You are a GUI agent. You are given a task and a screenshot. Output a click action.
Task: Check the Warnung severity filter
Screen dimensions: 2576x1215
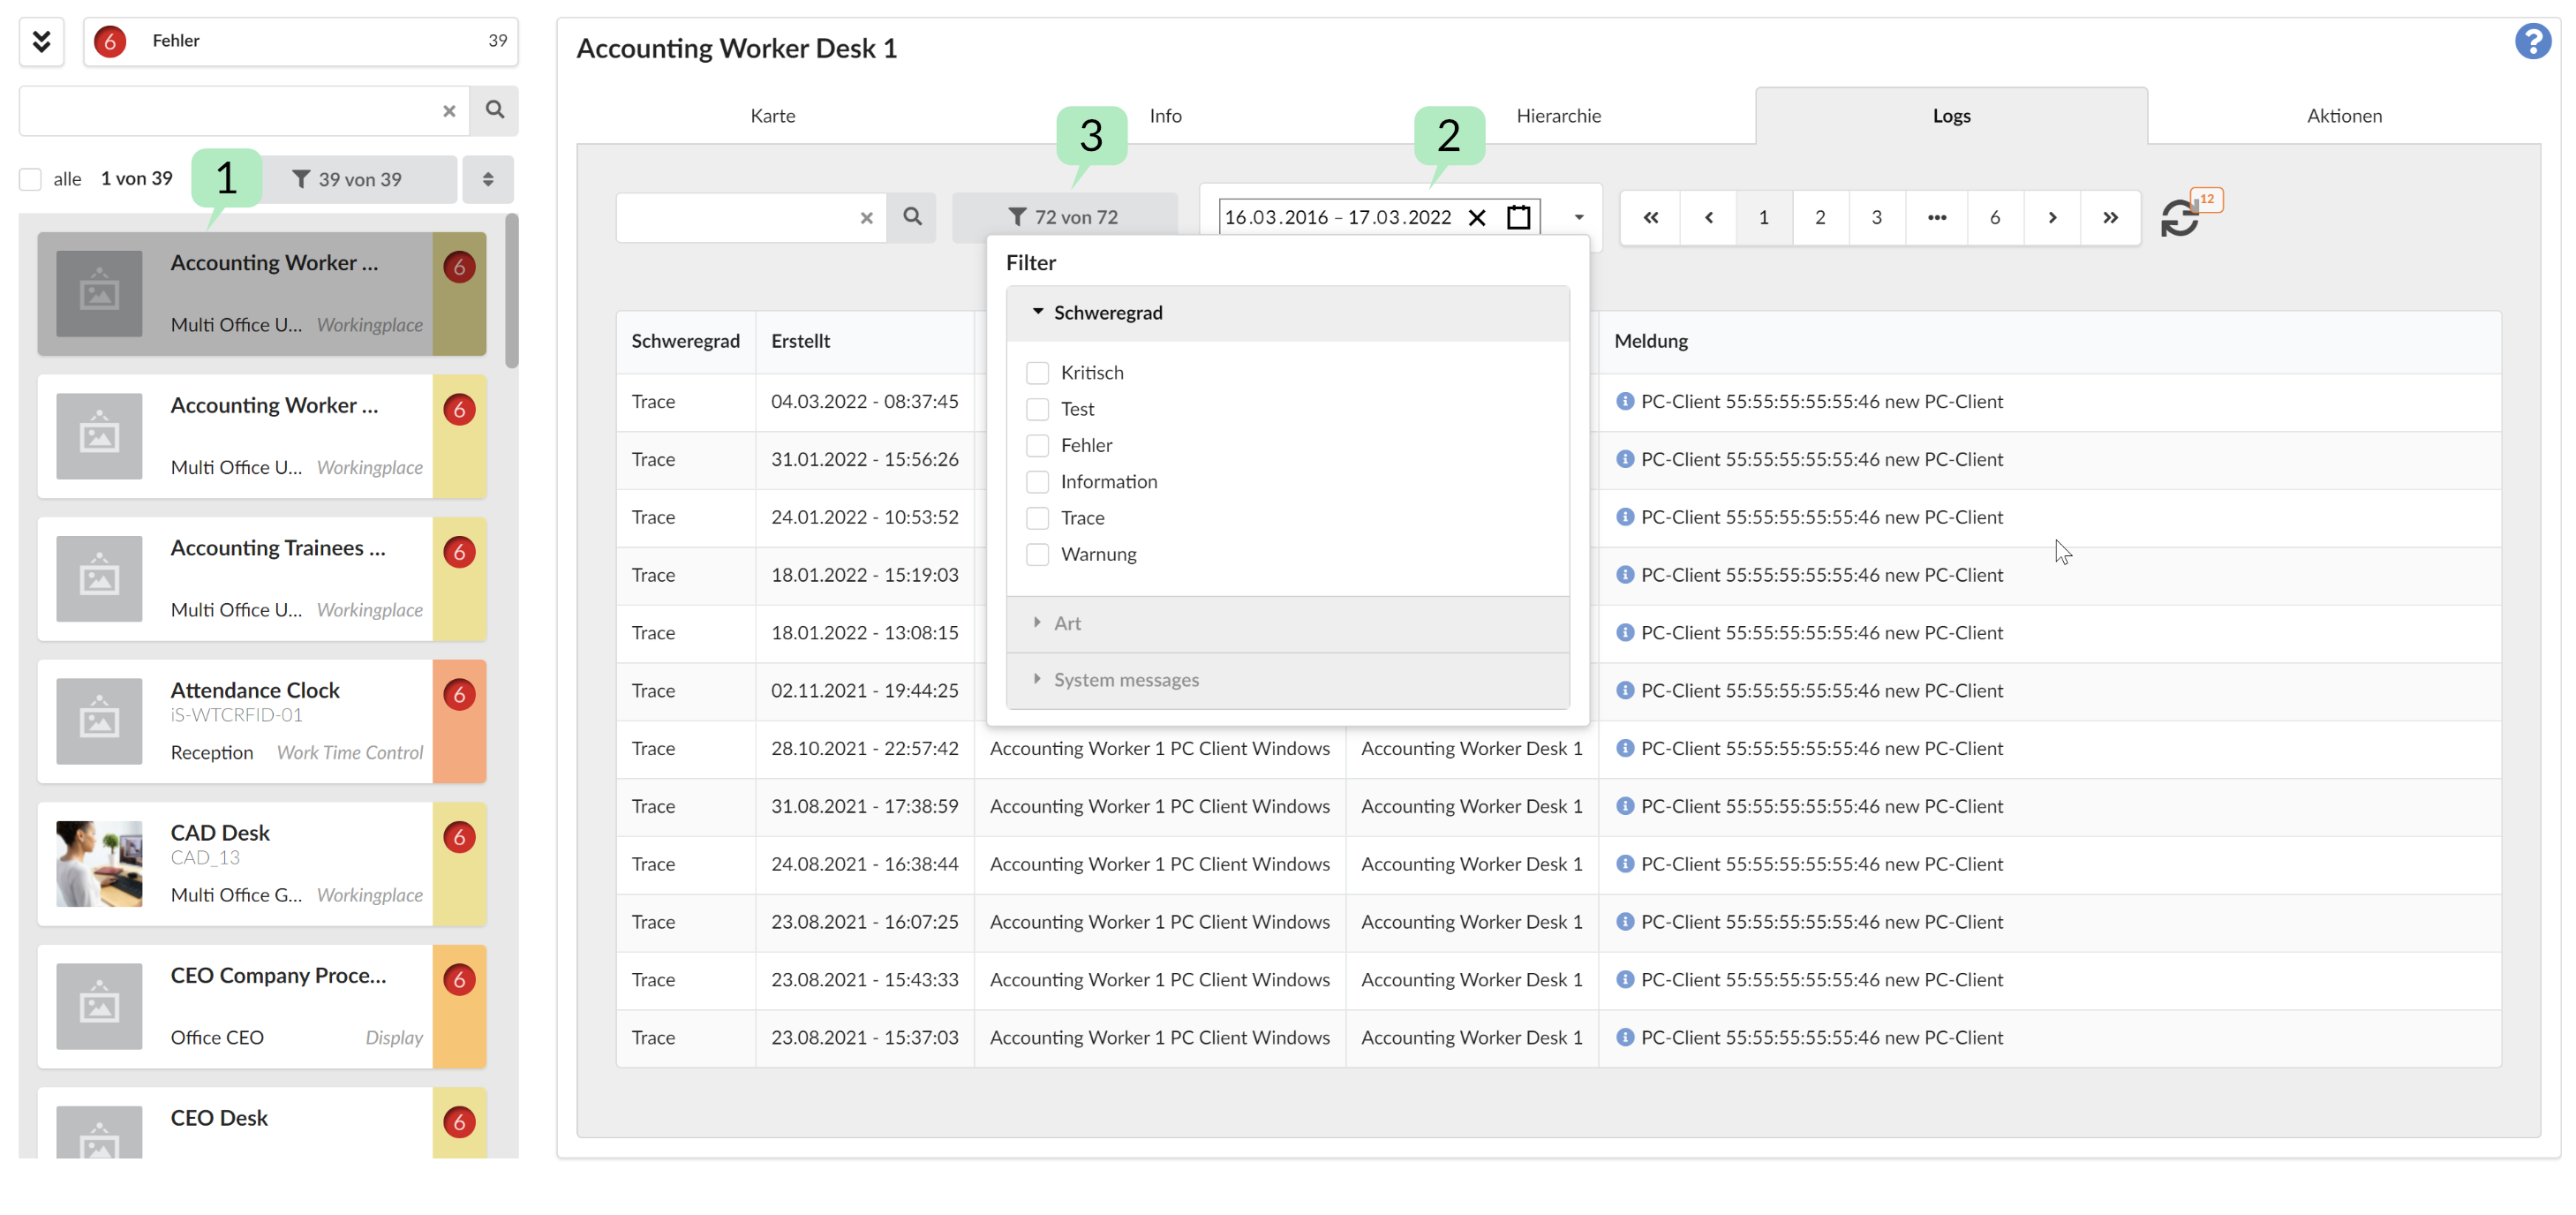click(x=1037, y=554)
